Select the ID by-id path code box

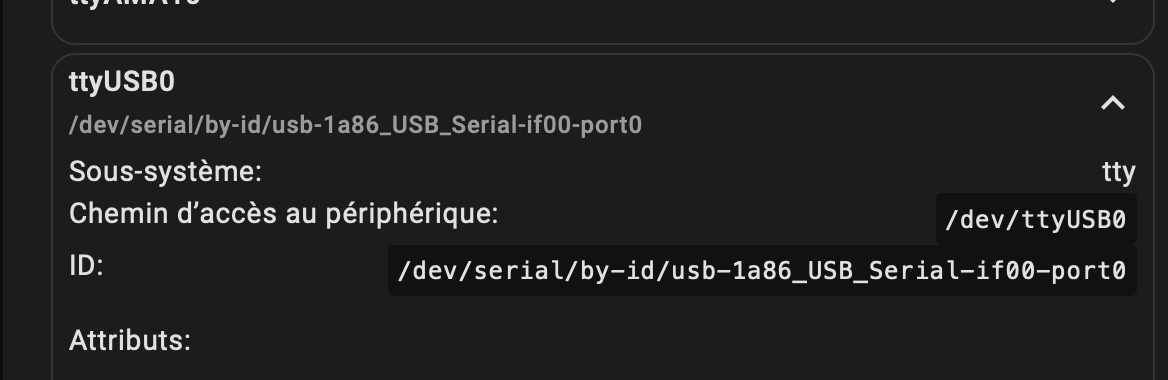click(762, 270)
